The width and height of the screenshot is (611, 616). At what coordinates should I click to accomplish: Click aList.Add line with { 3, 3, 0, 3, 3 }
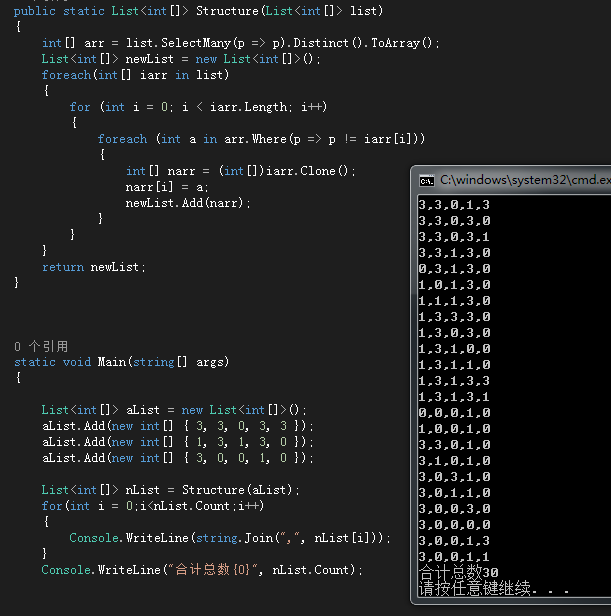[x=178, y=426]
